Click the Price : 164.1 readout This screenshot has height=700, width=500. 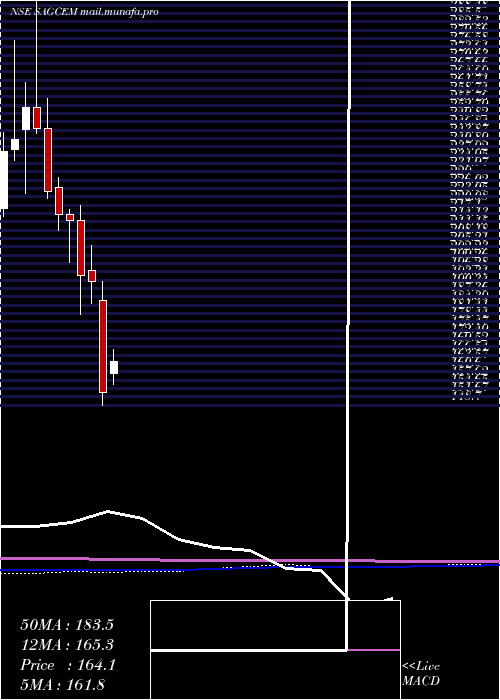(68, 665)
